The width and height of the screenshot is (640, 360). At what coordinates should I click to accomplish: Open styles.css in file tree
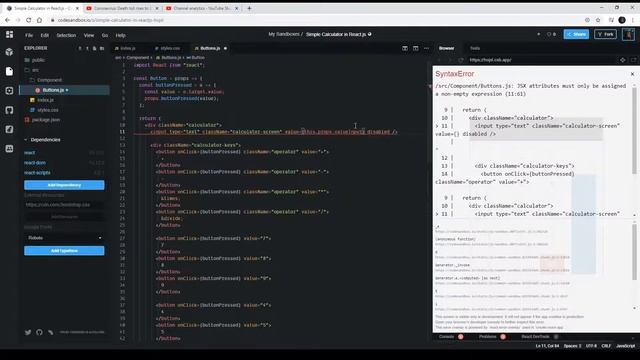pyautogui.click(x=48, y=110)
